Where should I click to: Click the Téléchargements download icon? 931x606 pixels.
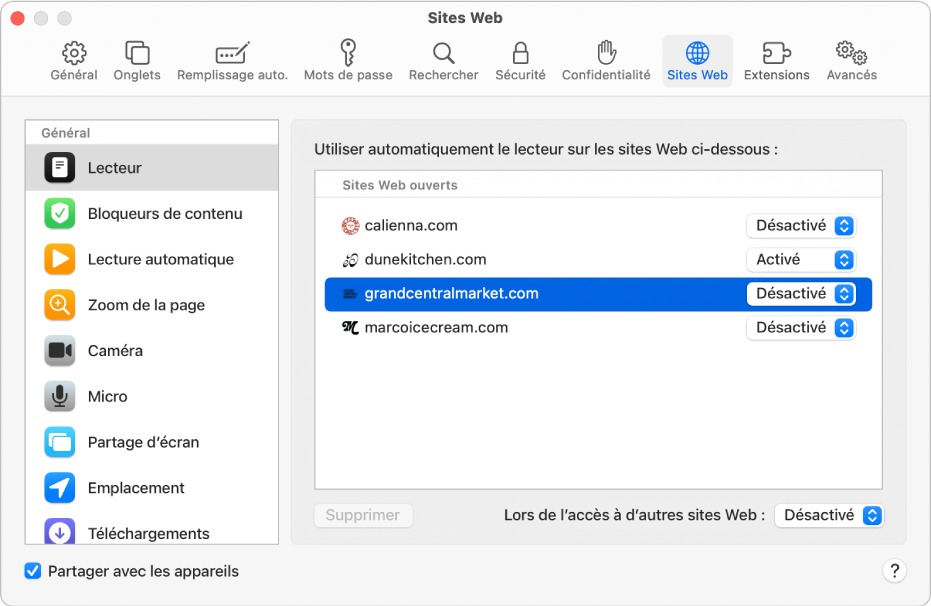60,531
